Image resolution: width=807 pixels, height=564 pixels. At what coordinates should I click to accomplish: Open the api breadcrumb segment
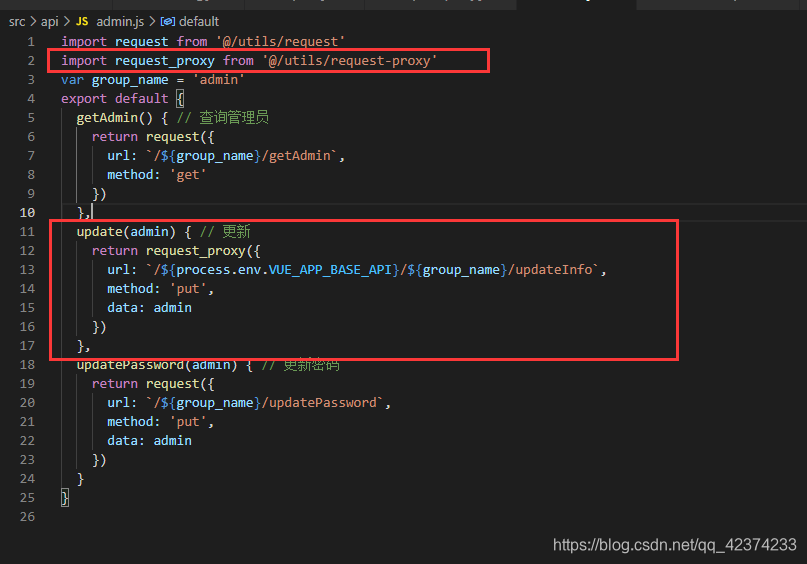click(x=49, y=22)
